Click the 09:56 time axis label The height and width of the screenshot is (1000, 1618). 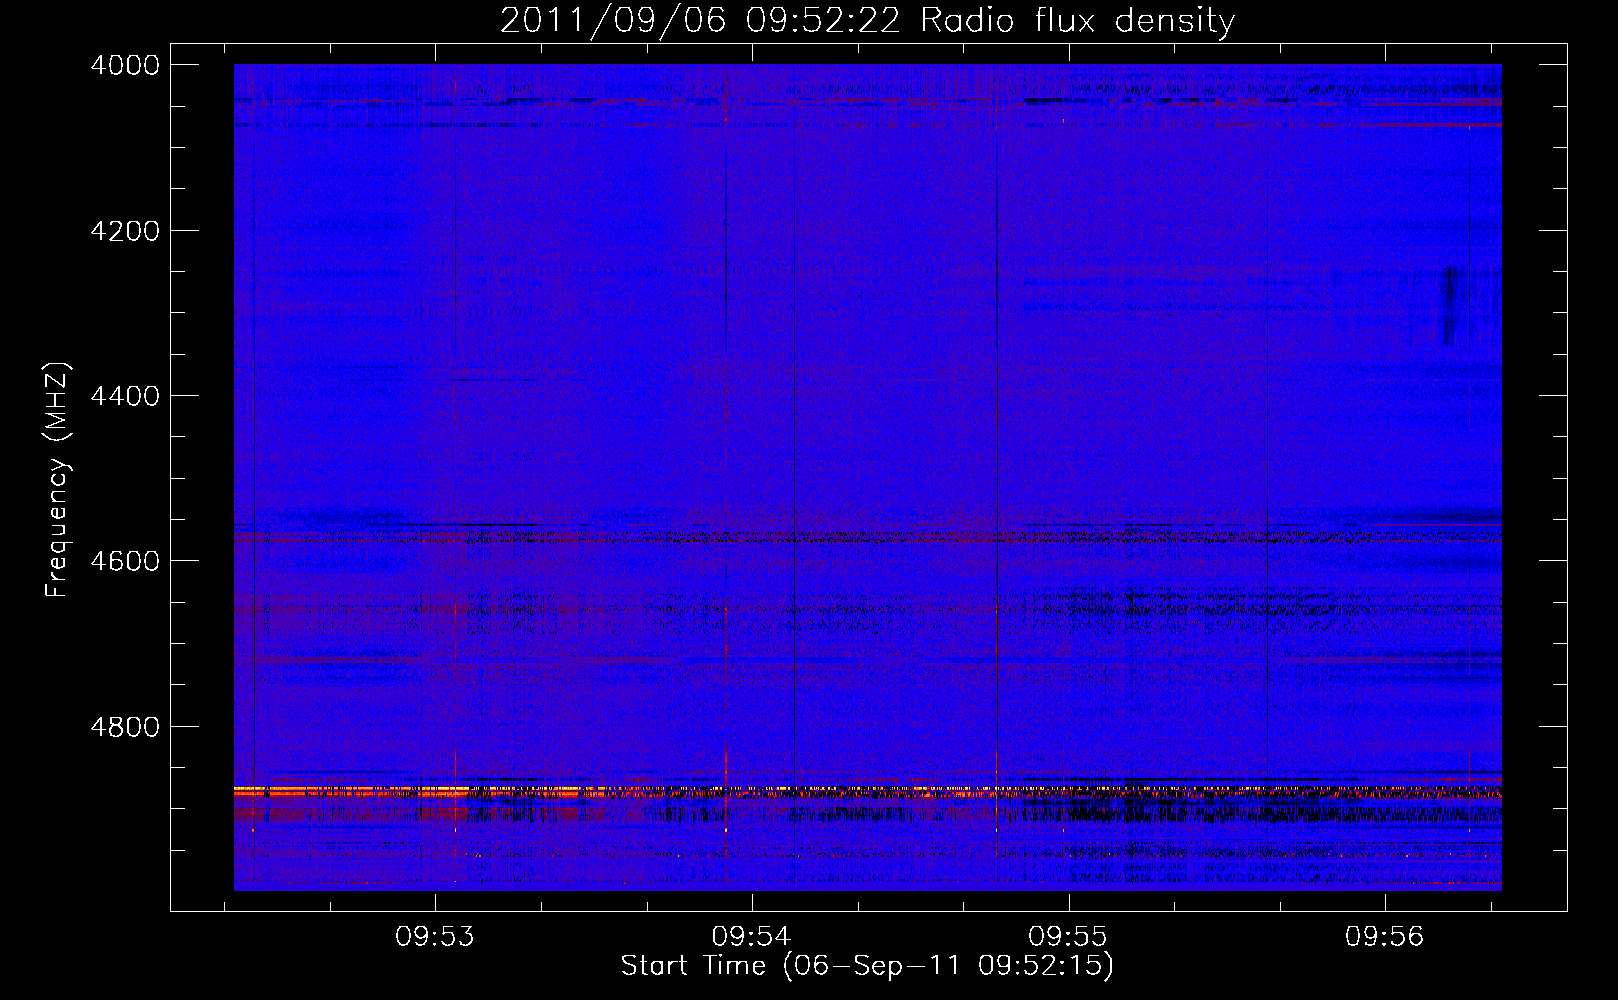(1384, 937)
